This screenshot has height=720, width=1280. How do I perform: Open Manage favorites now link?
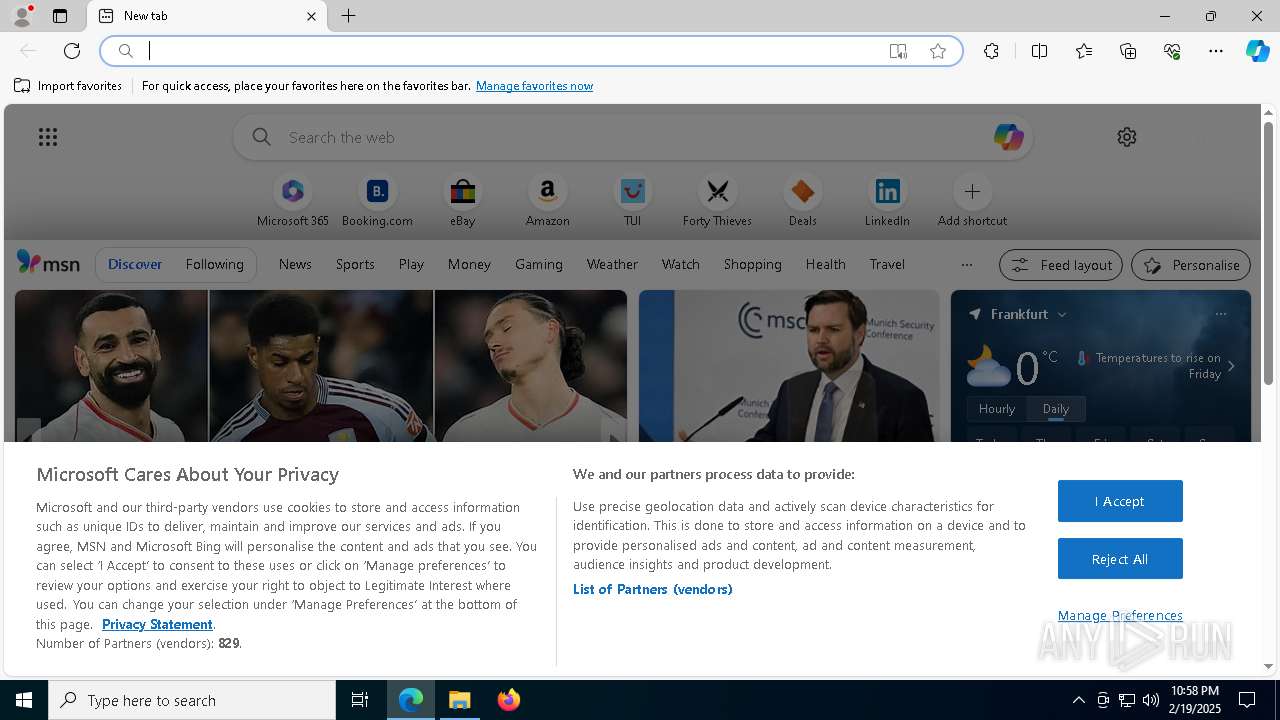[x=534, y=86]
